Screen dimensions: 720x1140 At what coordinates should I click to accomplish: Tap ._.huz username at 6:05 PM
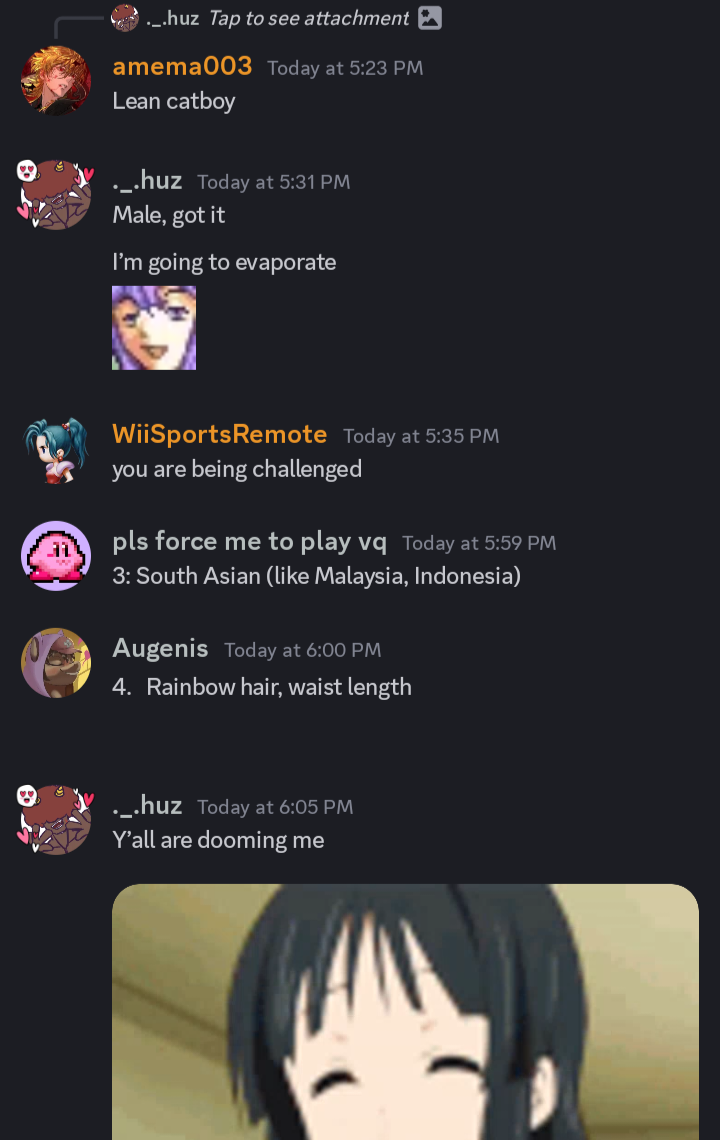tap(147, 806)
